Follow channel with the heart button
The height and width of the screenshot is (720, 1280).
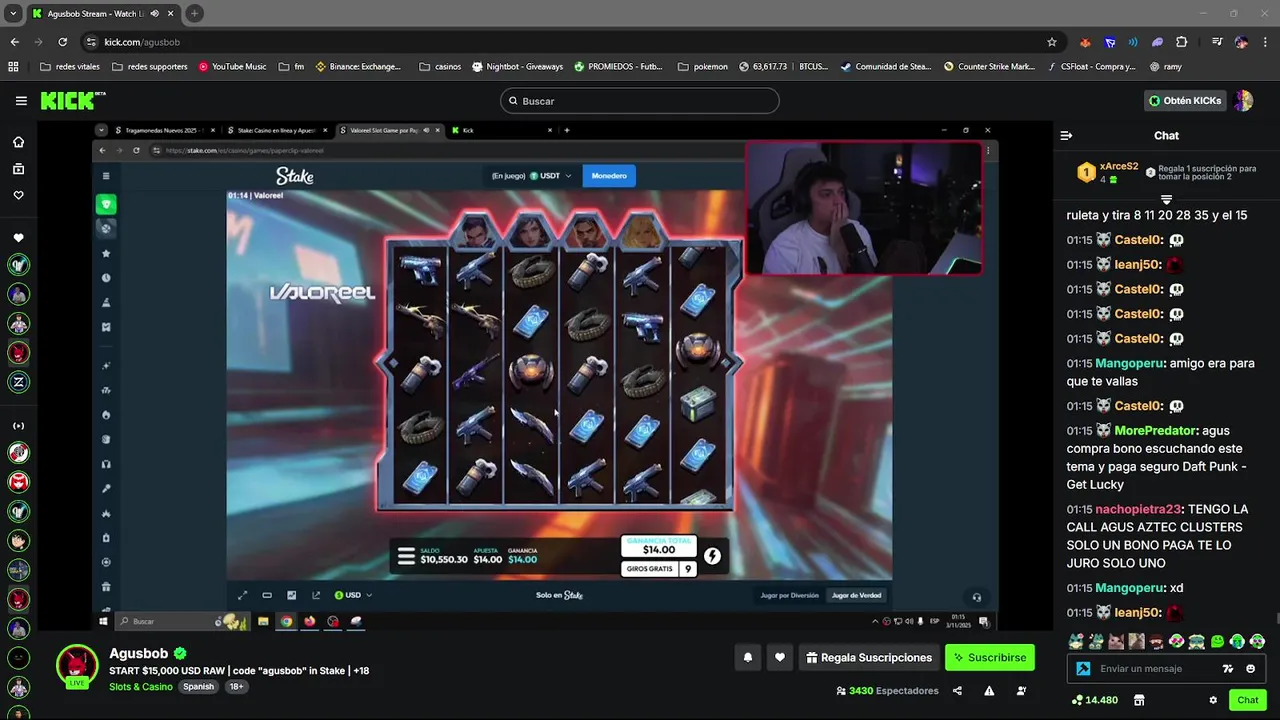[780, 657]
